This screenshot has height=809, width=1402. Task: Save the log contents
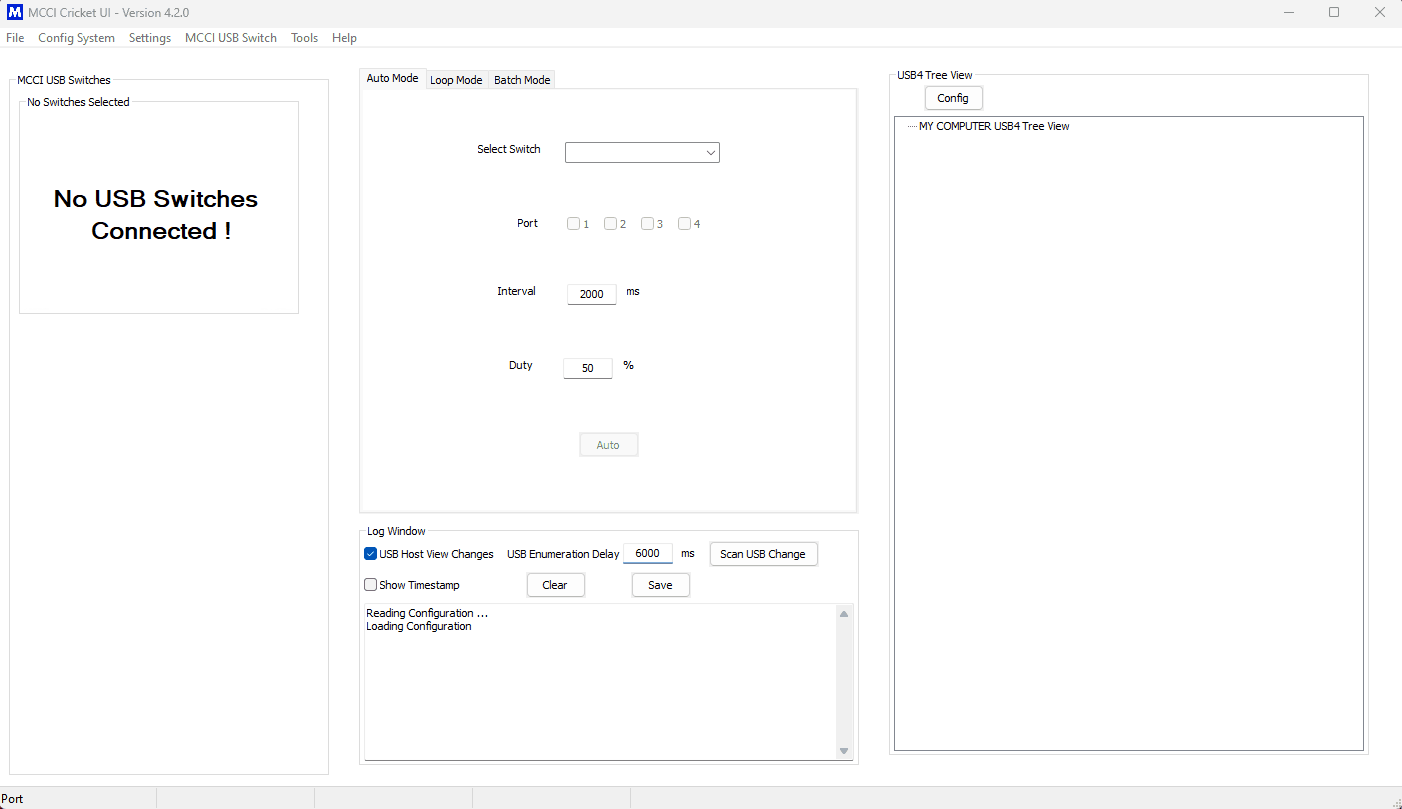pyautogui.click(x=661, y=585)
